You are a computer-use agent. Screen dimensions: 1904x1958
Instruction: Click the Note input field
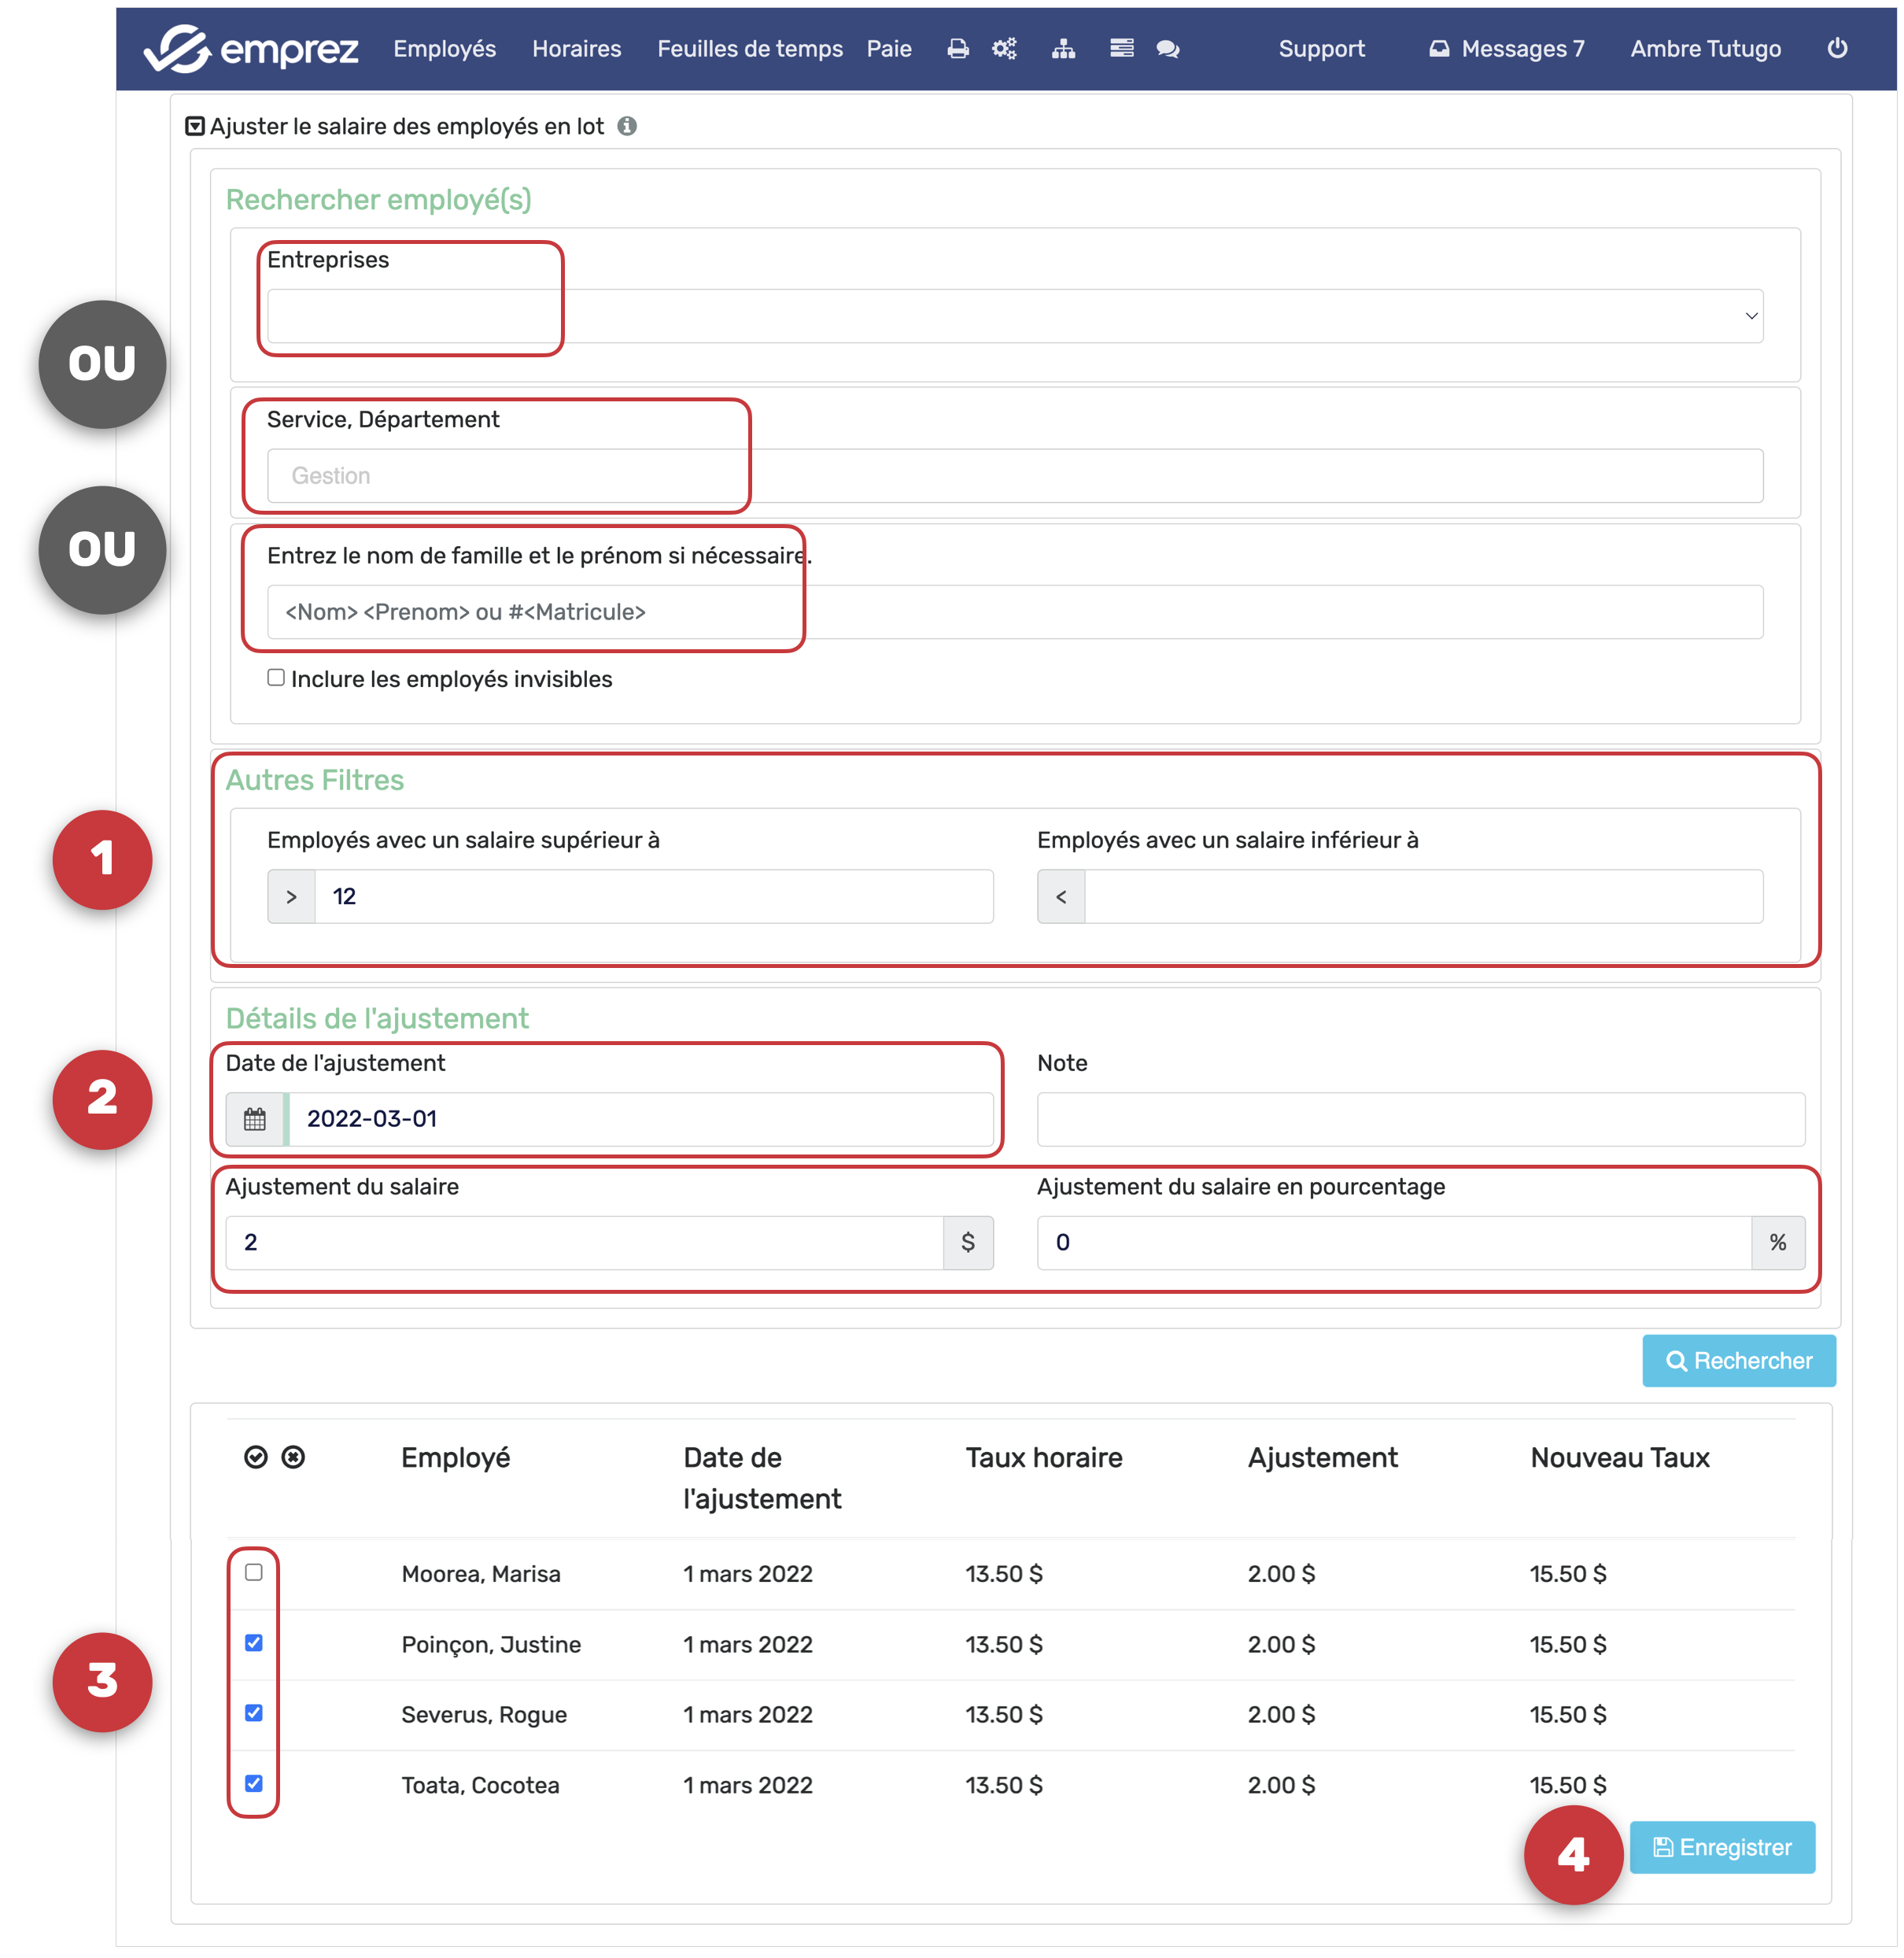[1420, 1119]
